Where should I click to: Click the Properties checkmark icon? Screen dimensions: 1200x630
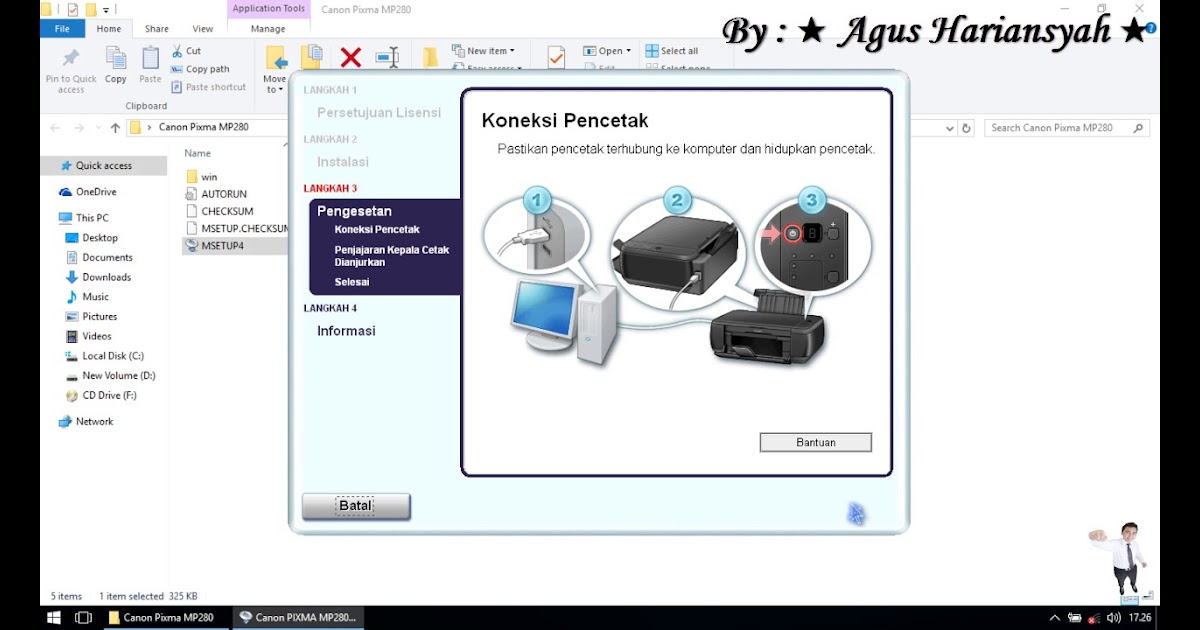[x=556, y=58]
